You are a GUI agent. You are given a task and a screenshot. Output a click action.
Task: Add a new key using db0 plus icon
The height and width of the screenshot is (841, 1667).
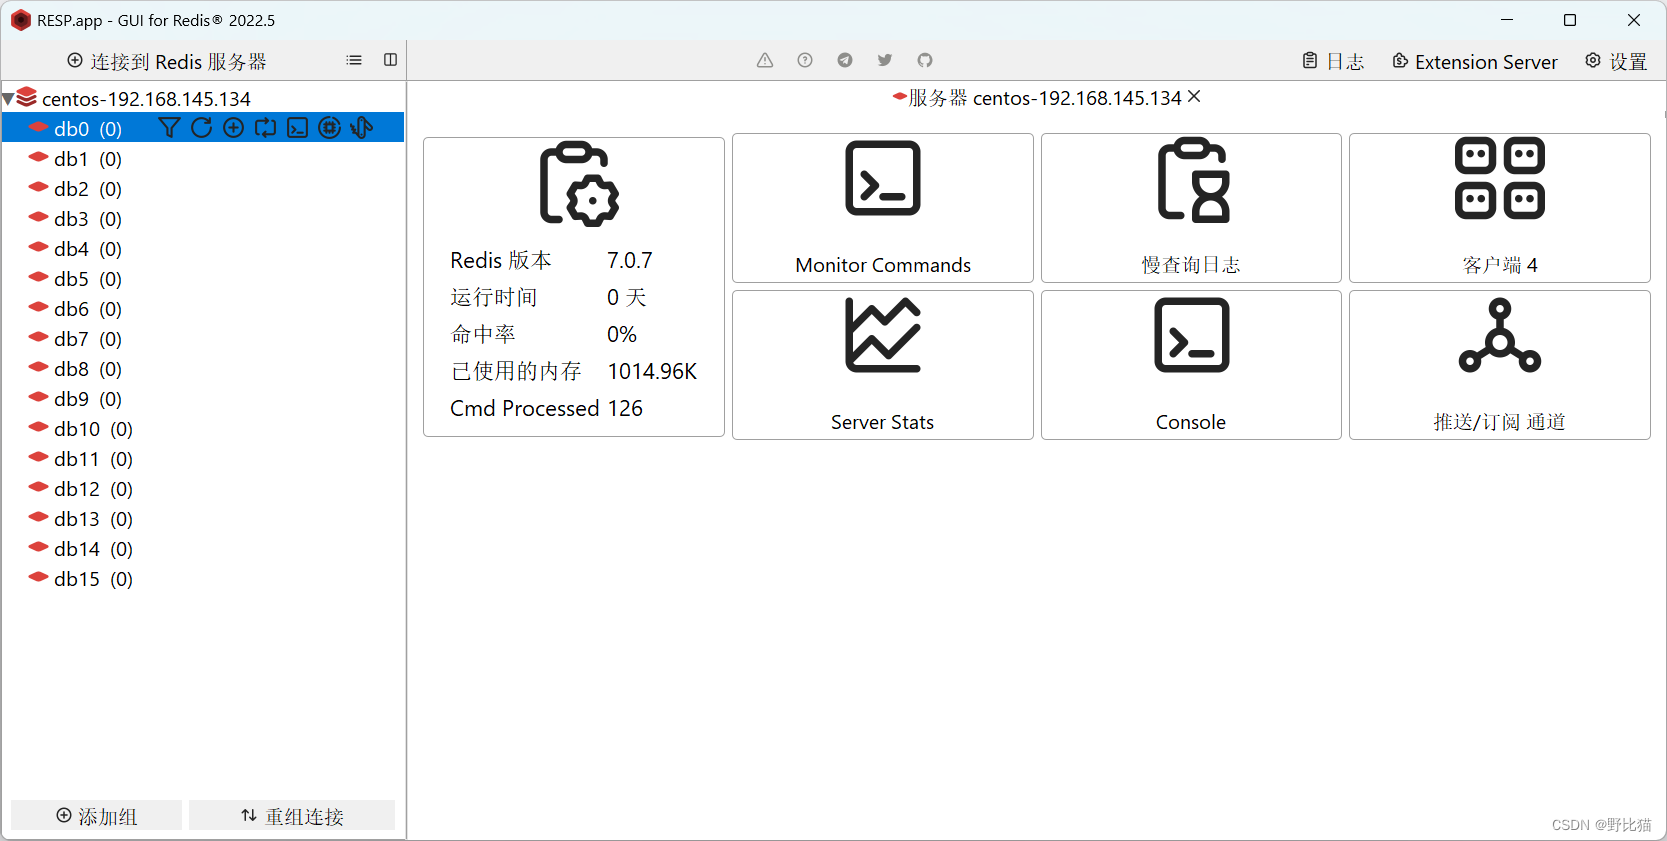[233, 128]
